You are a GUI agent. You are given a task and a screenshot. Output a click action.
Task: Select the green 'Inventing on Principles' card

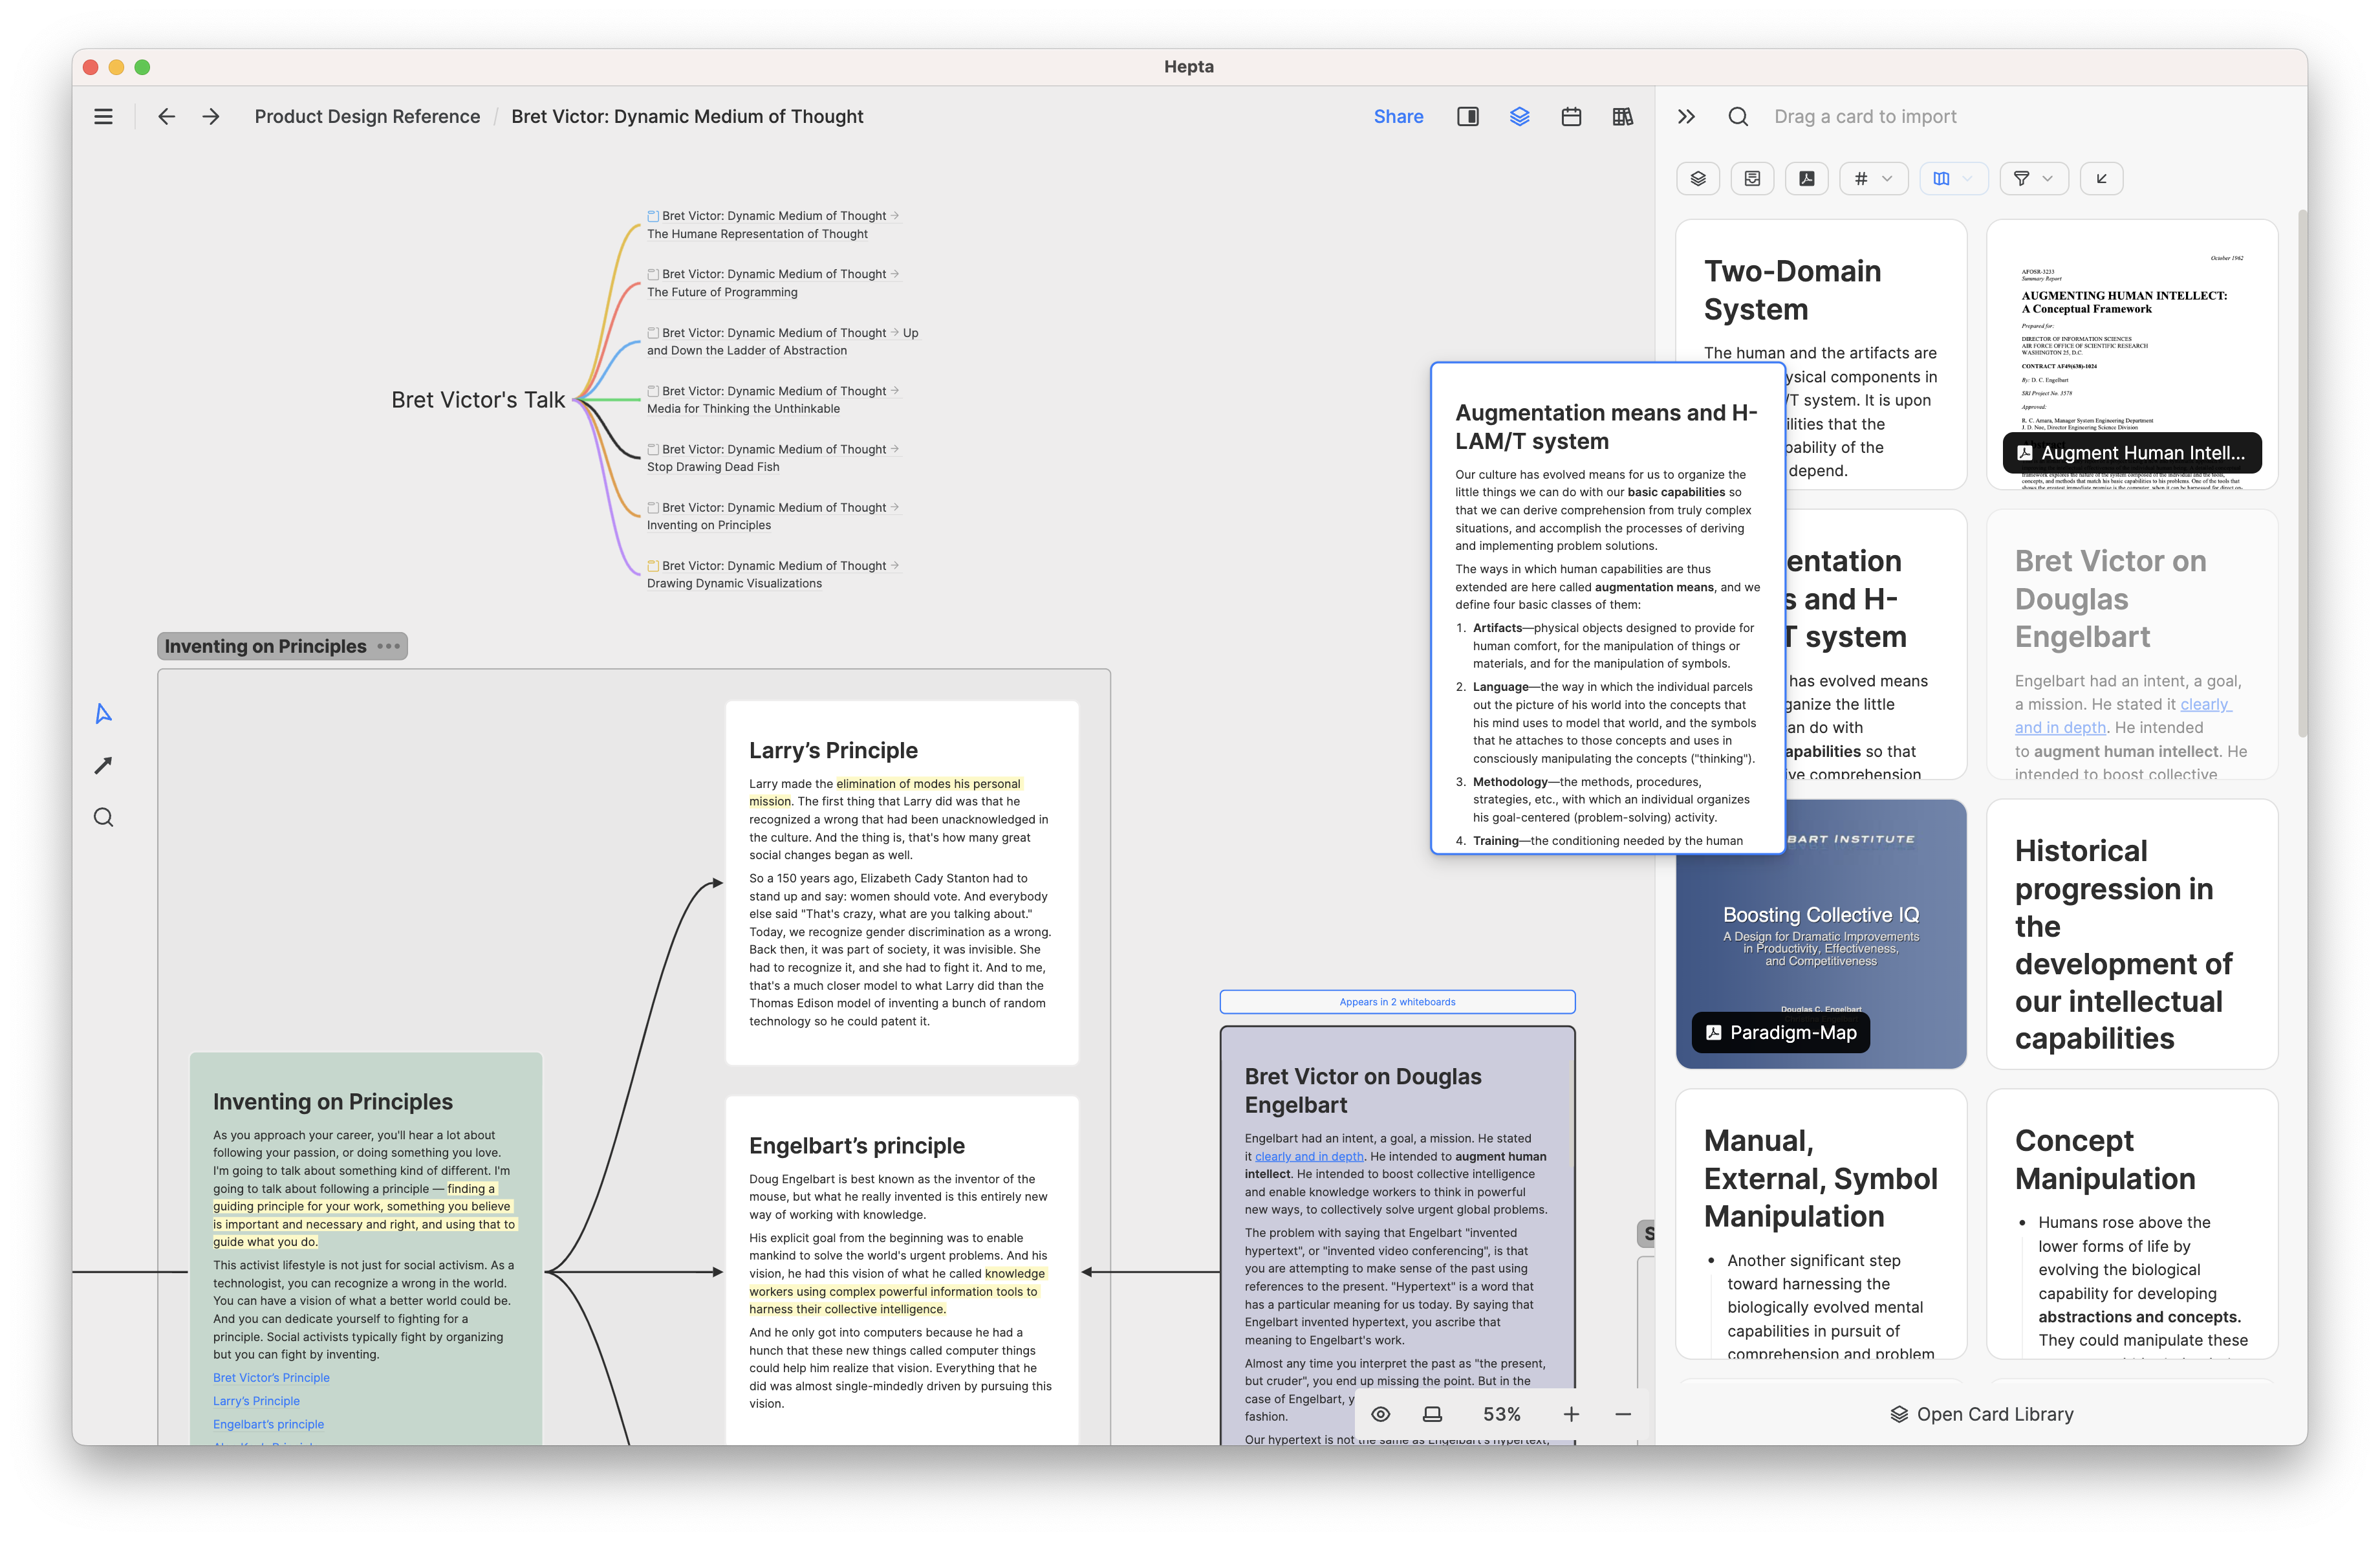click(x=366, y=1248)
